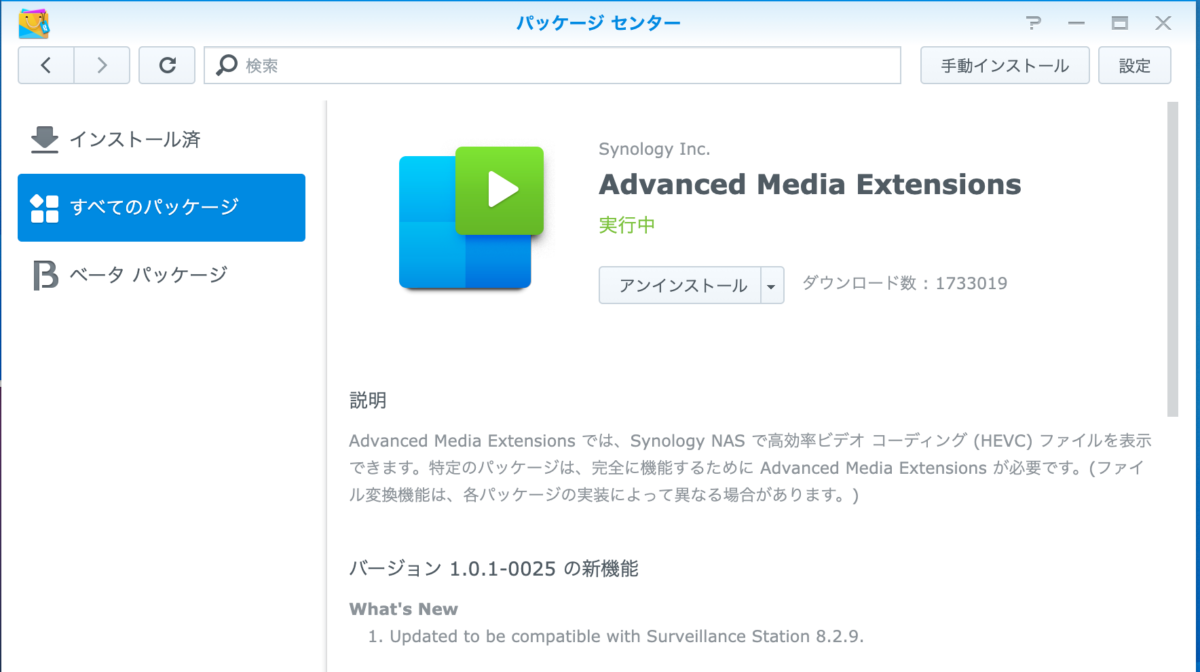1200x672 pixels.
Task: Click the download tray icon for インストール済
Action: coord(45,140)
